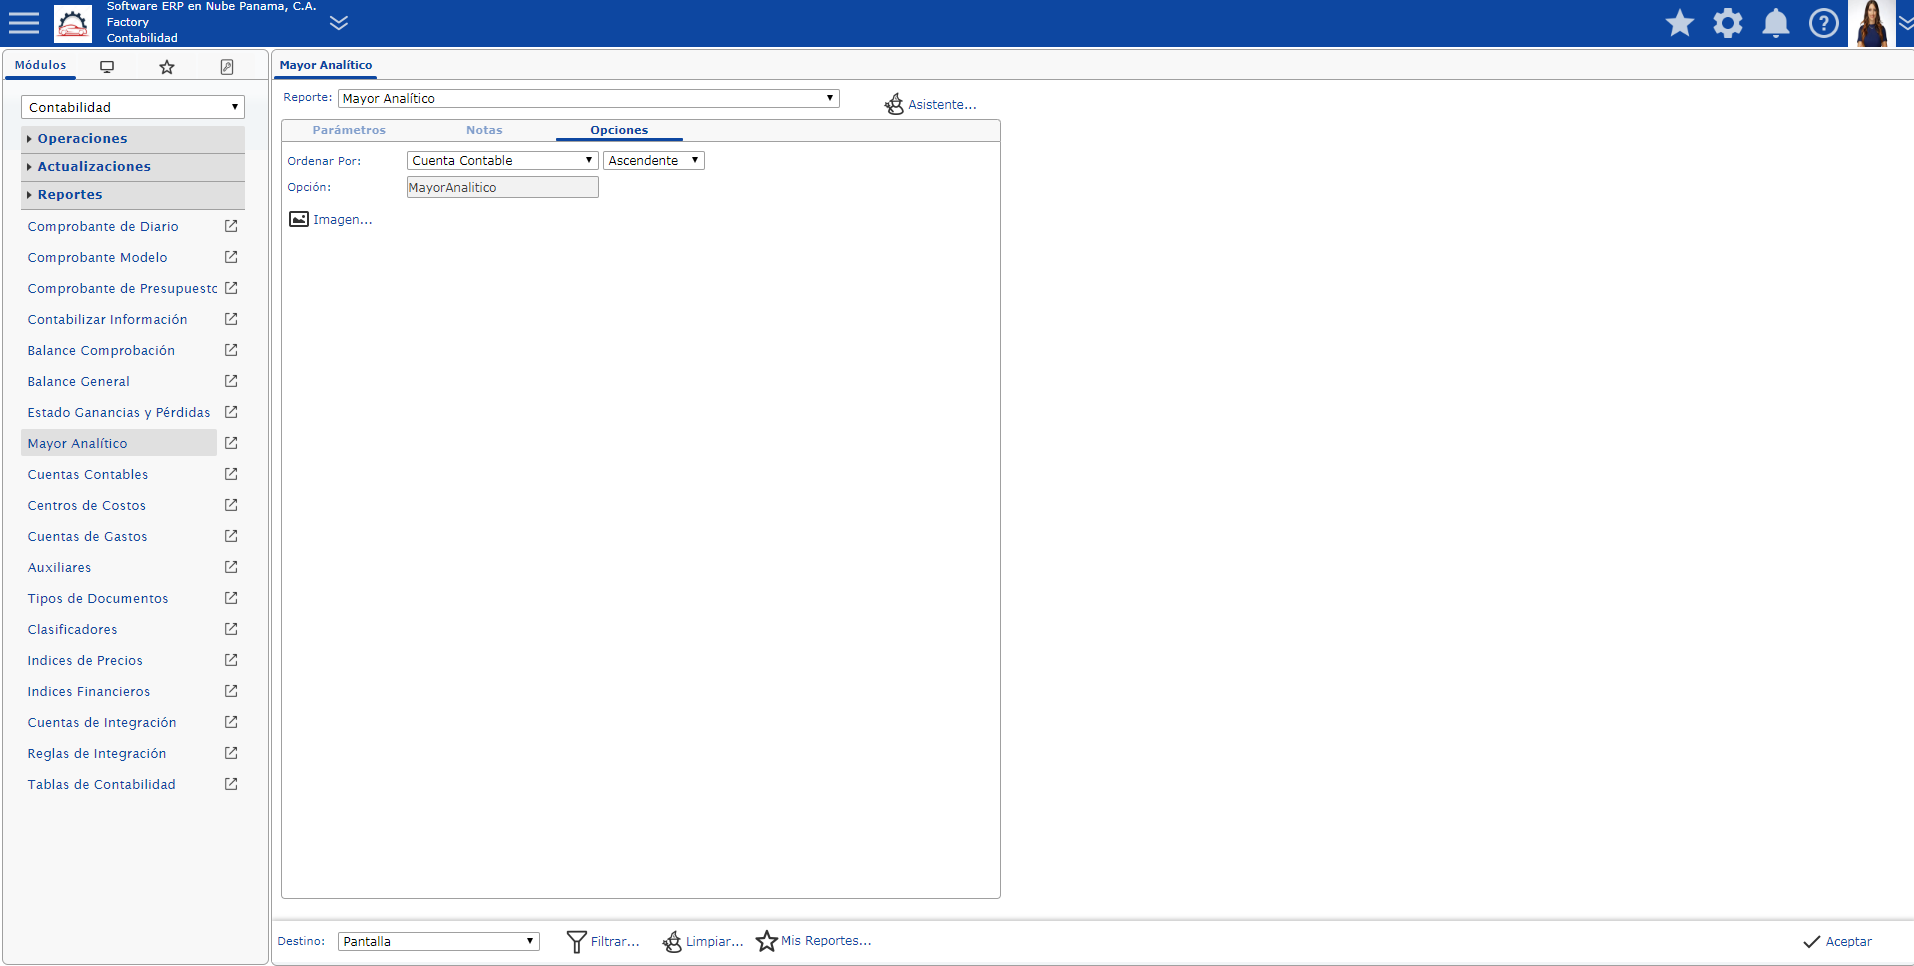1914x966 pixels.
Task: Switch to the Parámetros tab
Action: click(x=349, y=130)
